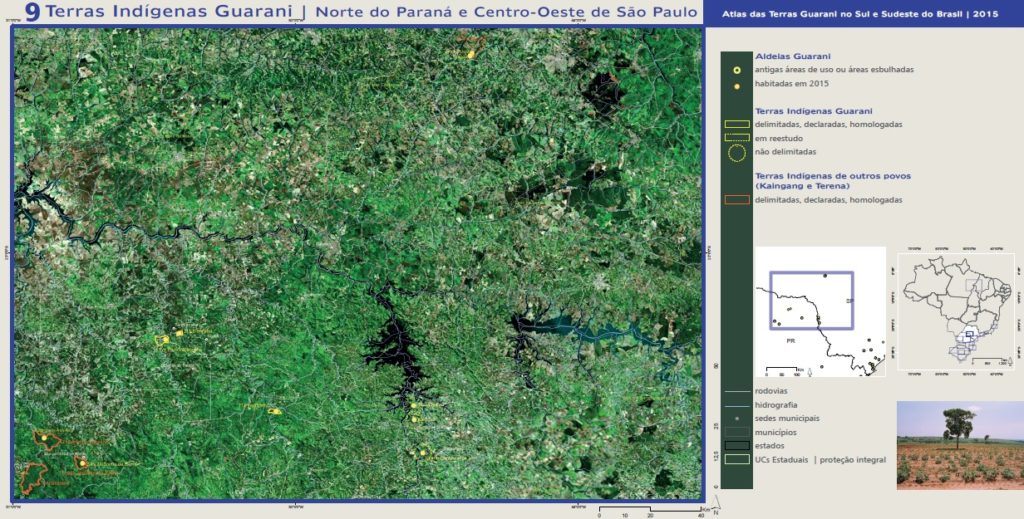Click the 'municípios' box symbol in legend

737,432
